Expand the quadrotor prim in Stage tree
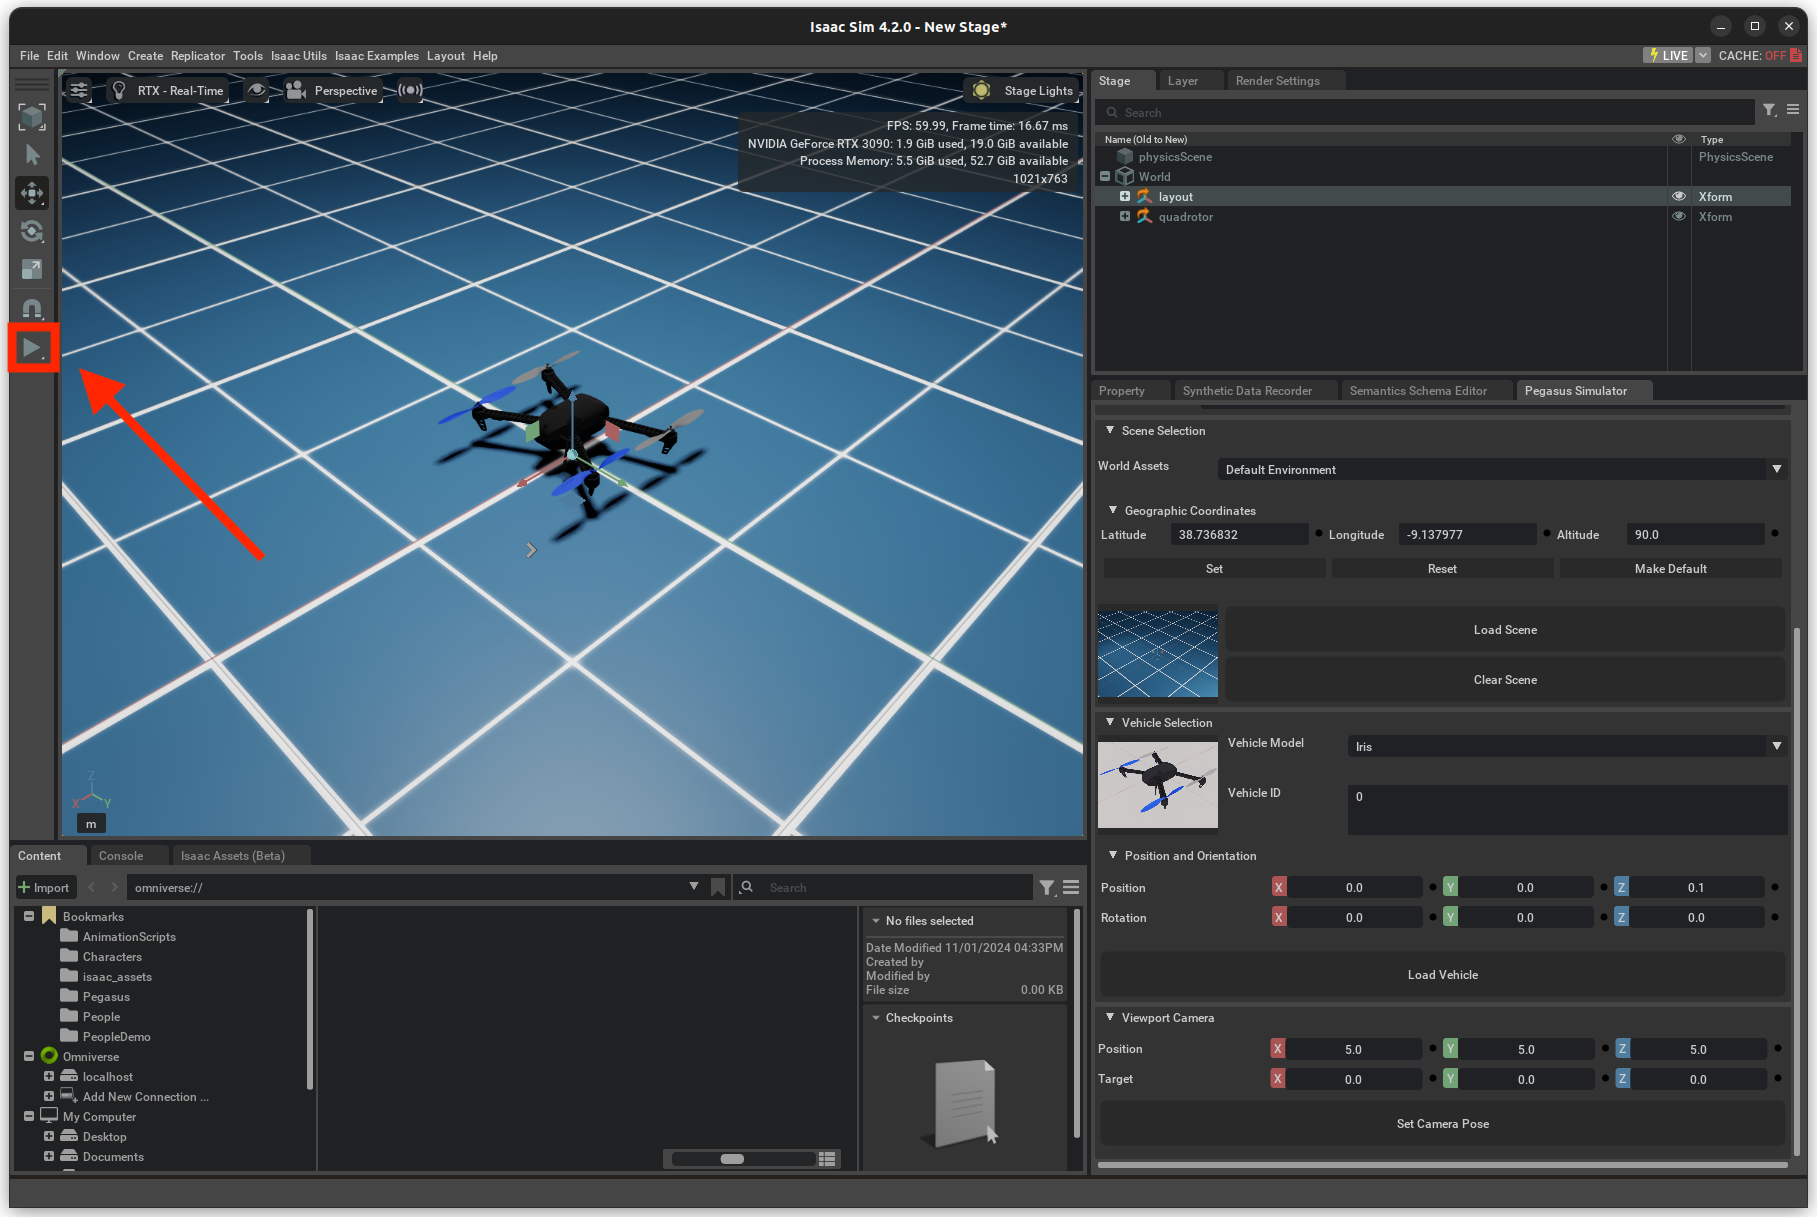 (1125, 216)
